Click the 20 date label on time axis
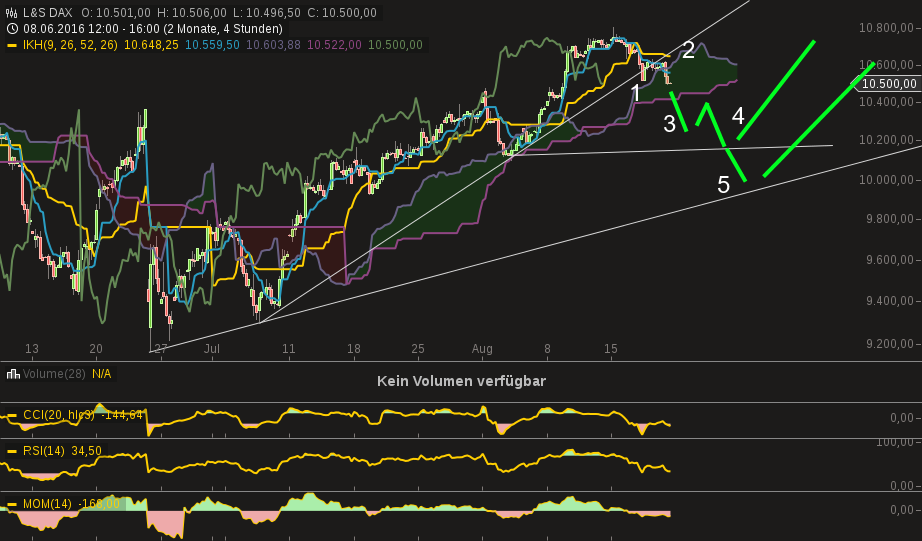The image size is (922, 541). [x=96, y=349]
